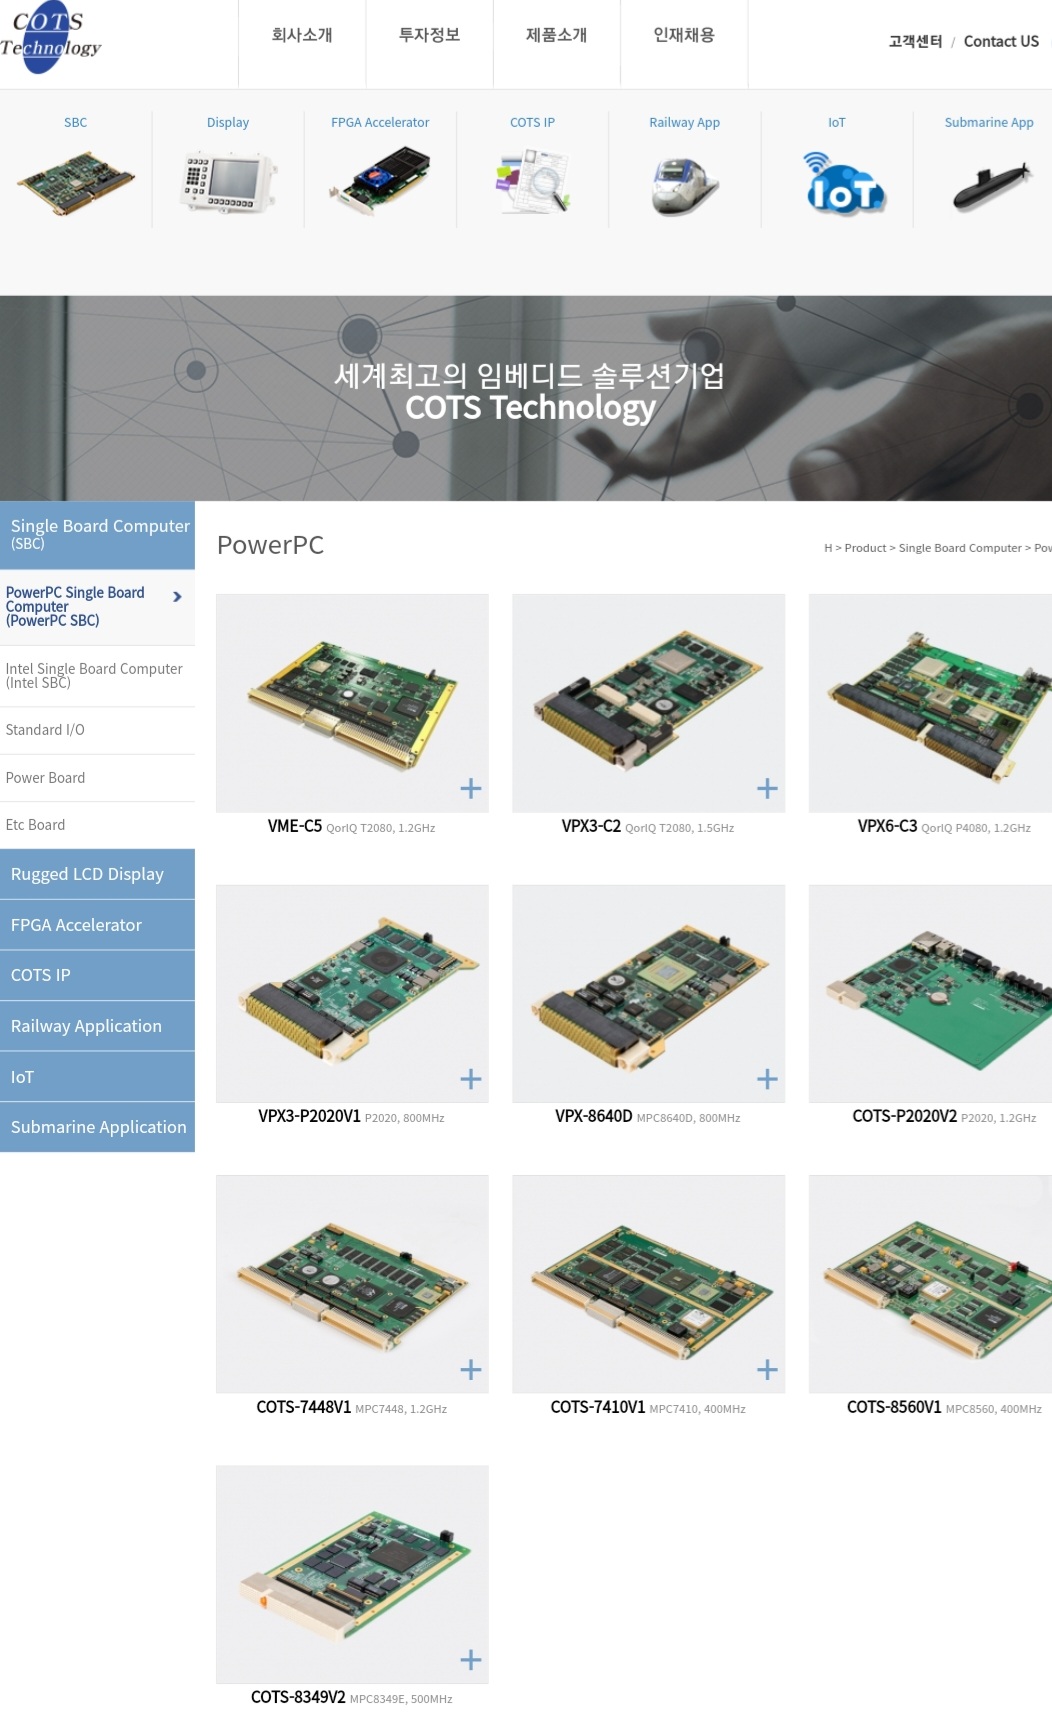Click breadcrumb Single Board Computer link
The height and width of the screenshot is (1734, 1052).
pyautogui.click(x=960, y=548)
